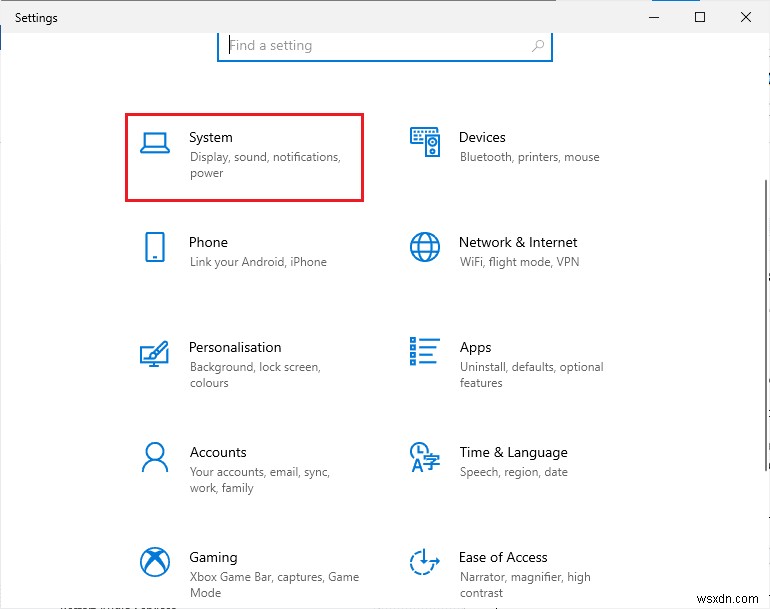Maximize the Settings window

point(700,17)
